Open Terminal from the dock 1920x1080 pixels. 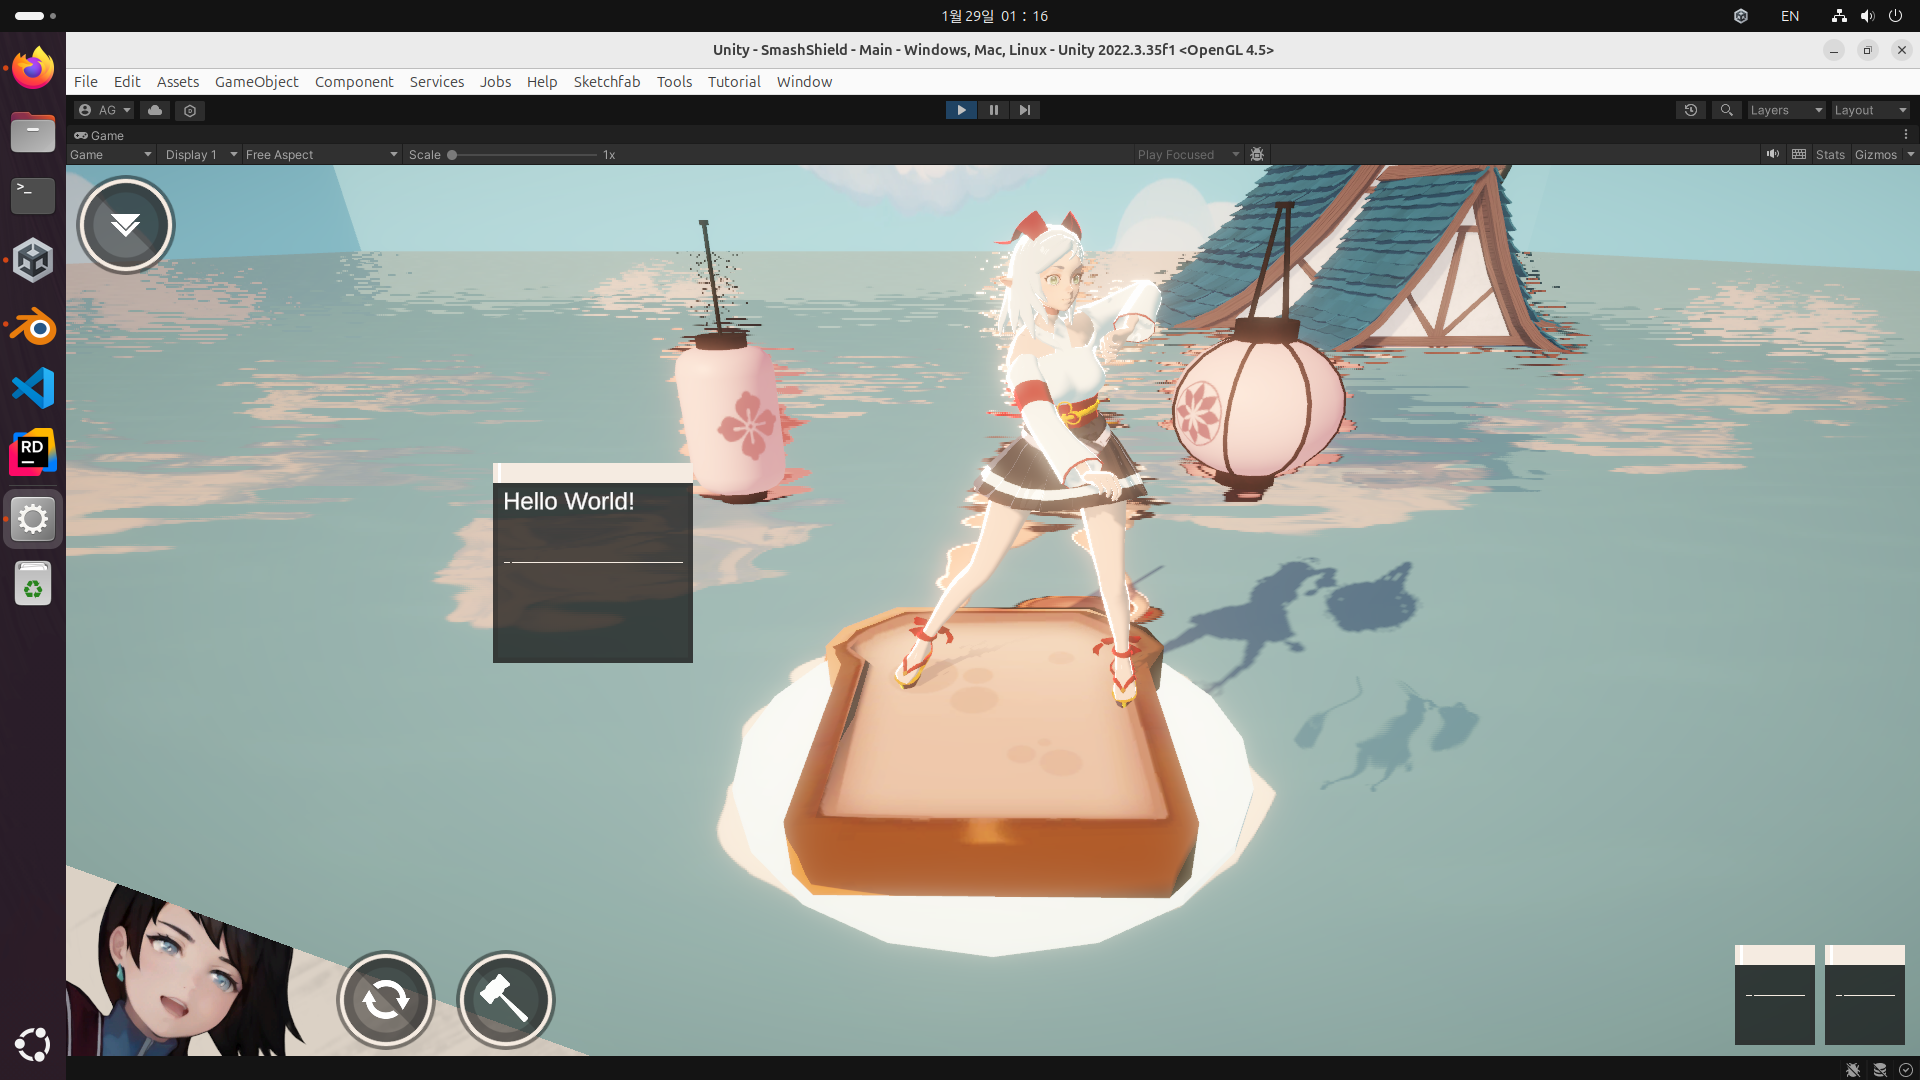(x=33, y=195)
